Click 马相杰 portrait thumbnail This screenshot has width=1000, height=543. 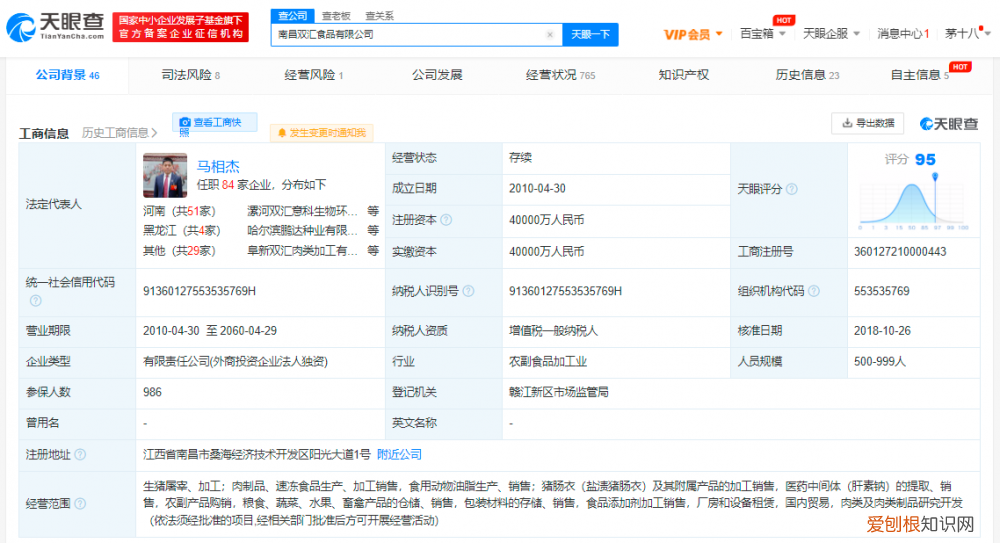[x=165, y=175]
